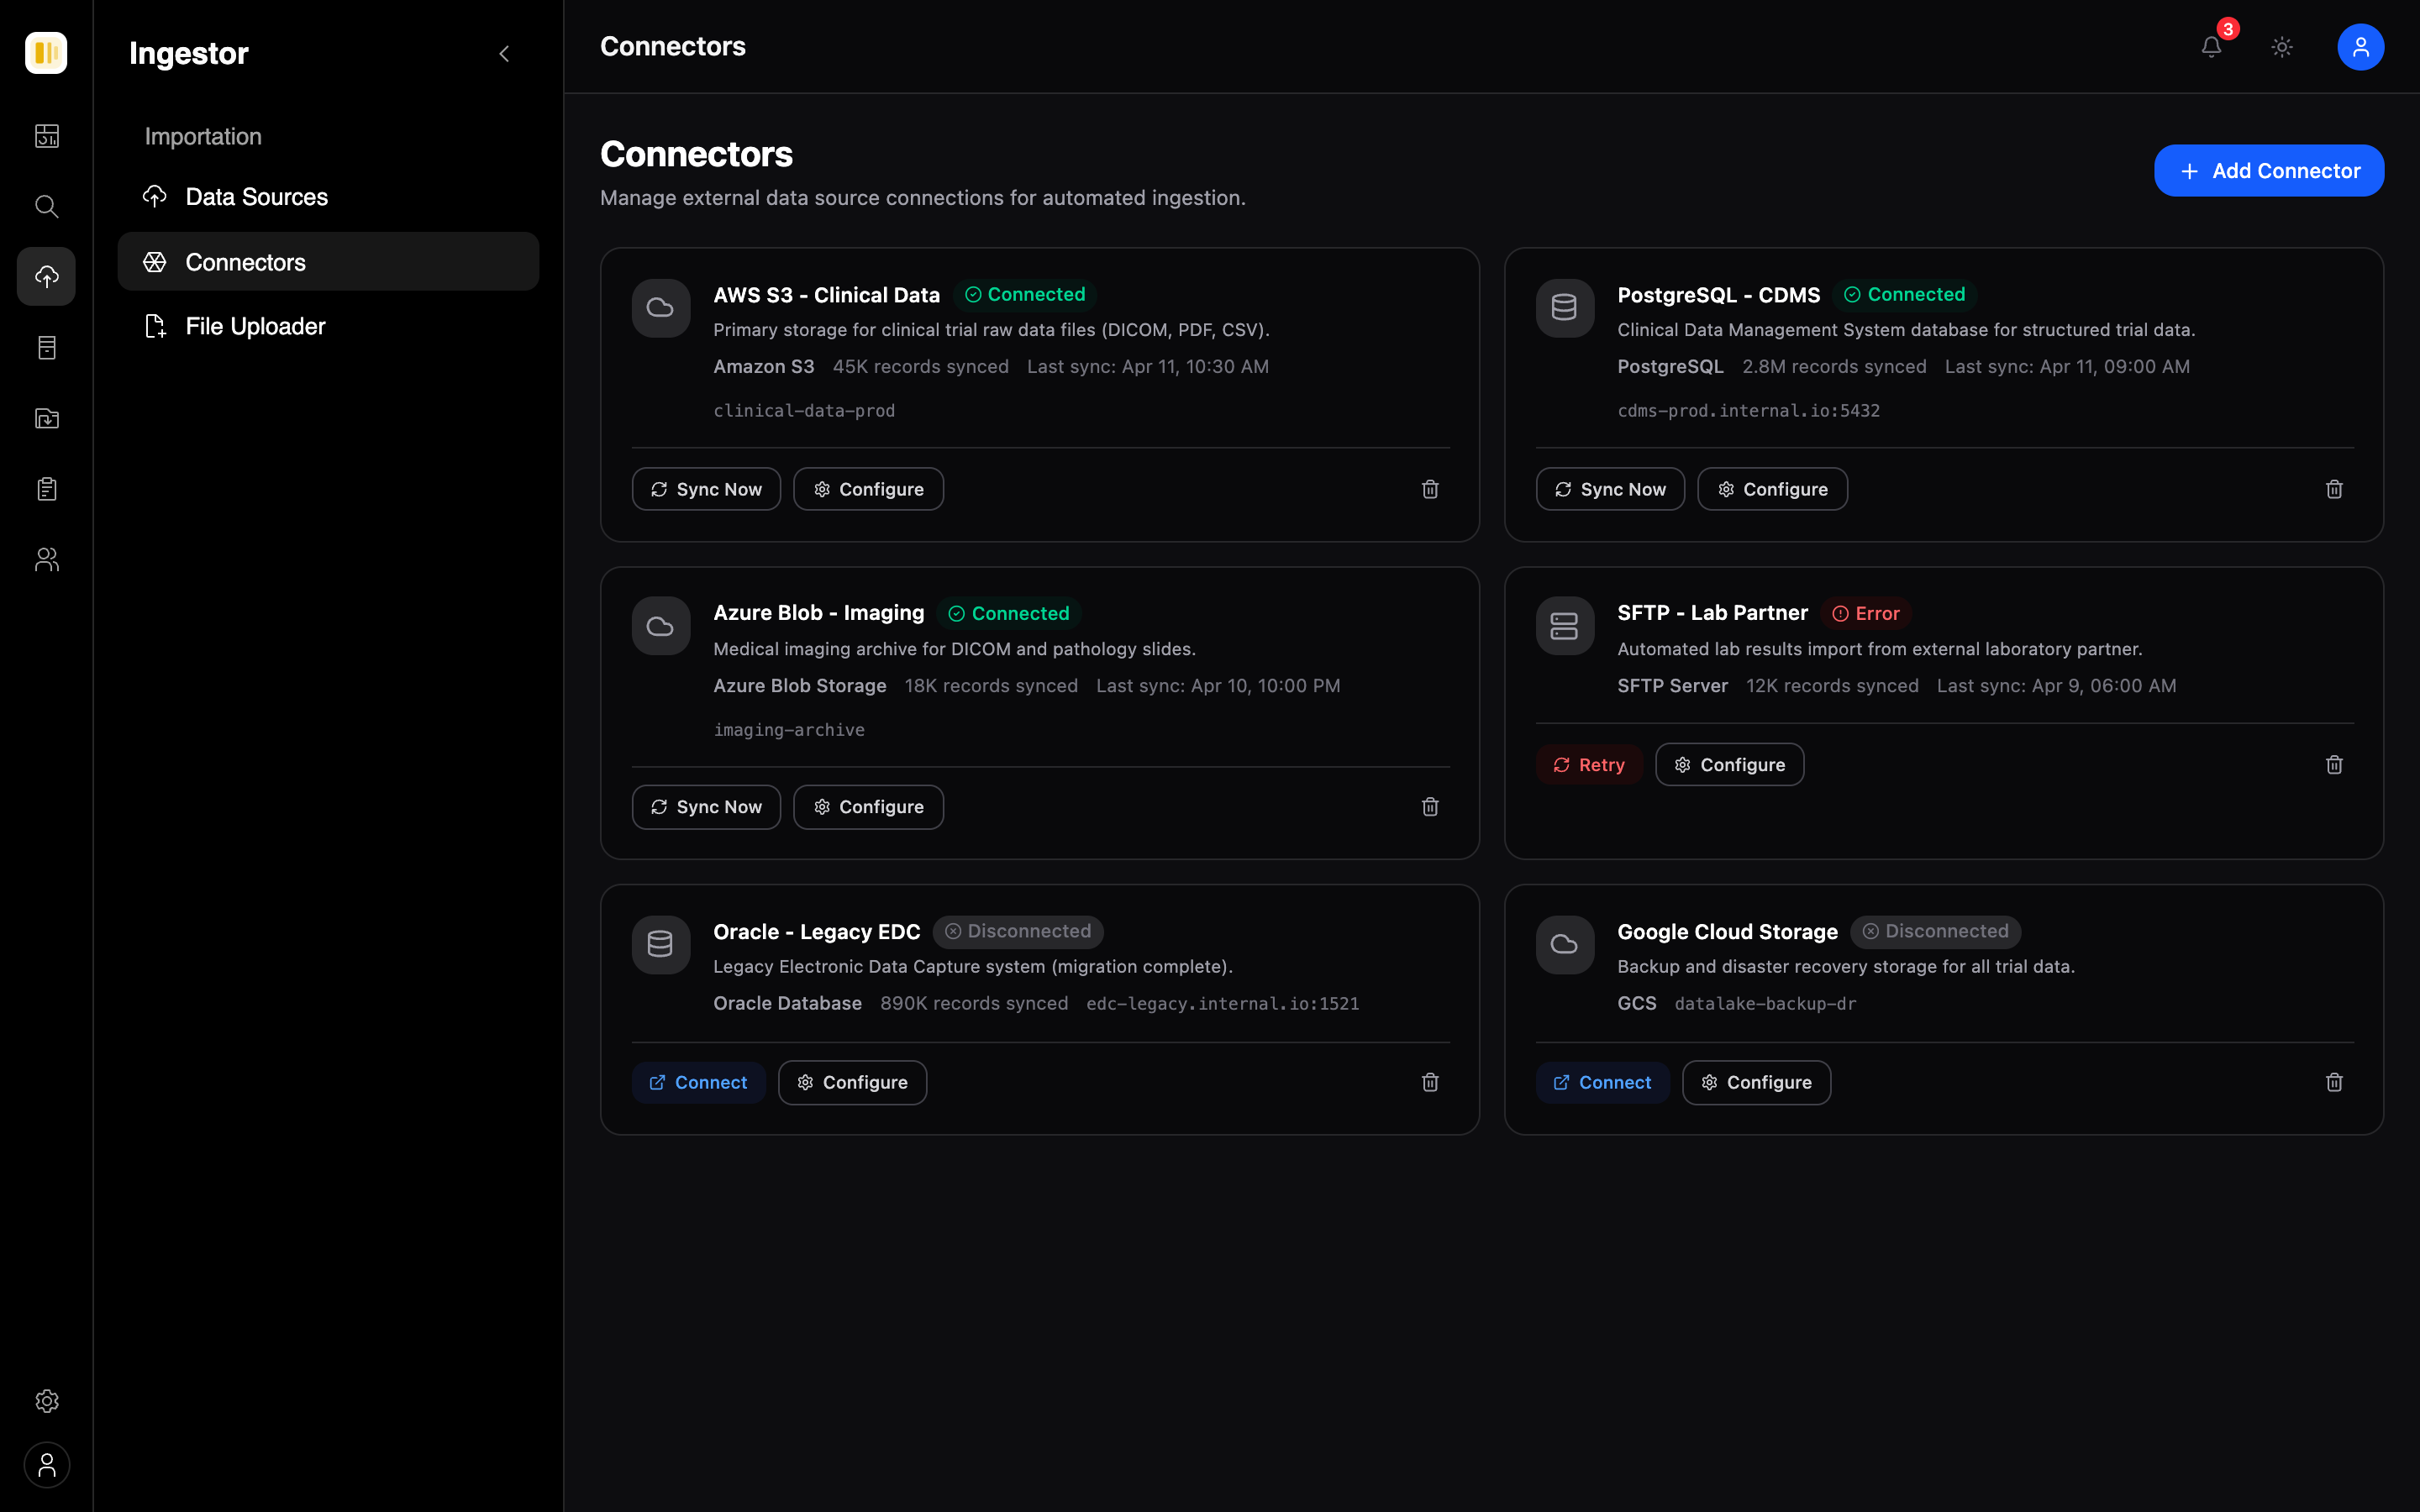Viewport: 2420px width, 1512px height.
Task: Click Sync Now on AWS S3 - Clinical Data
Action: point(706,489)
